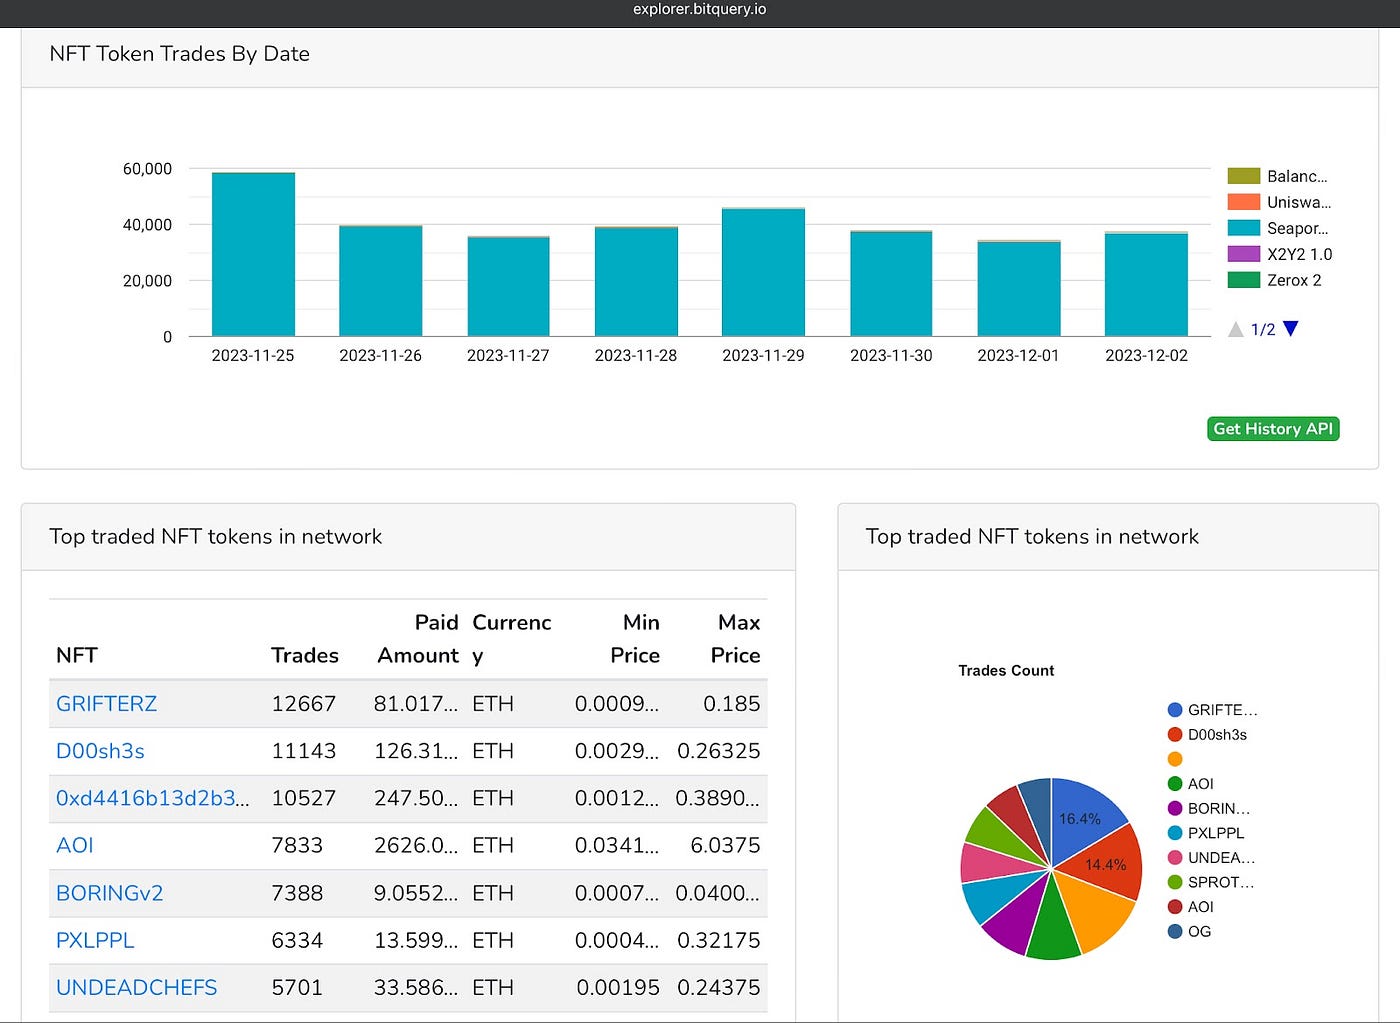Select the 2023-11-29 bar in chart

763,272
